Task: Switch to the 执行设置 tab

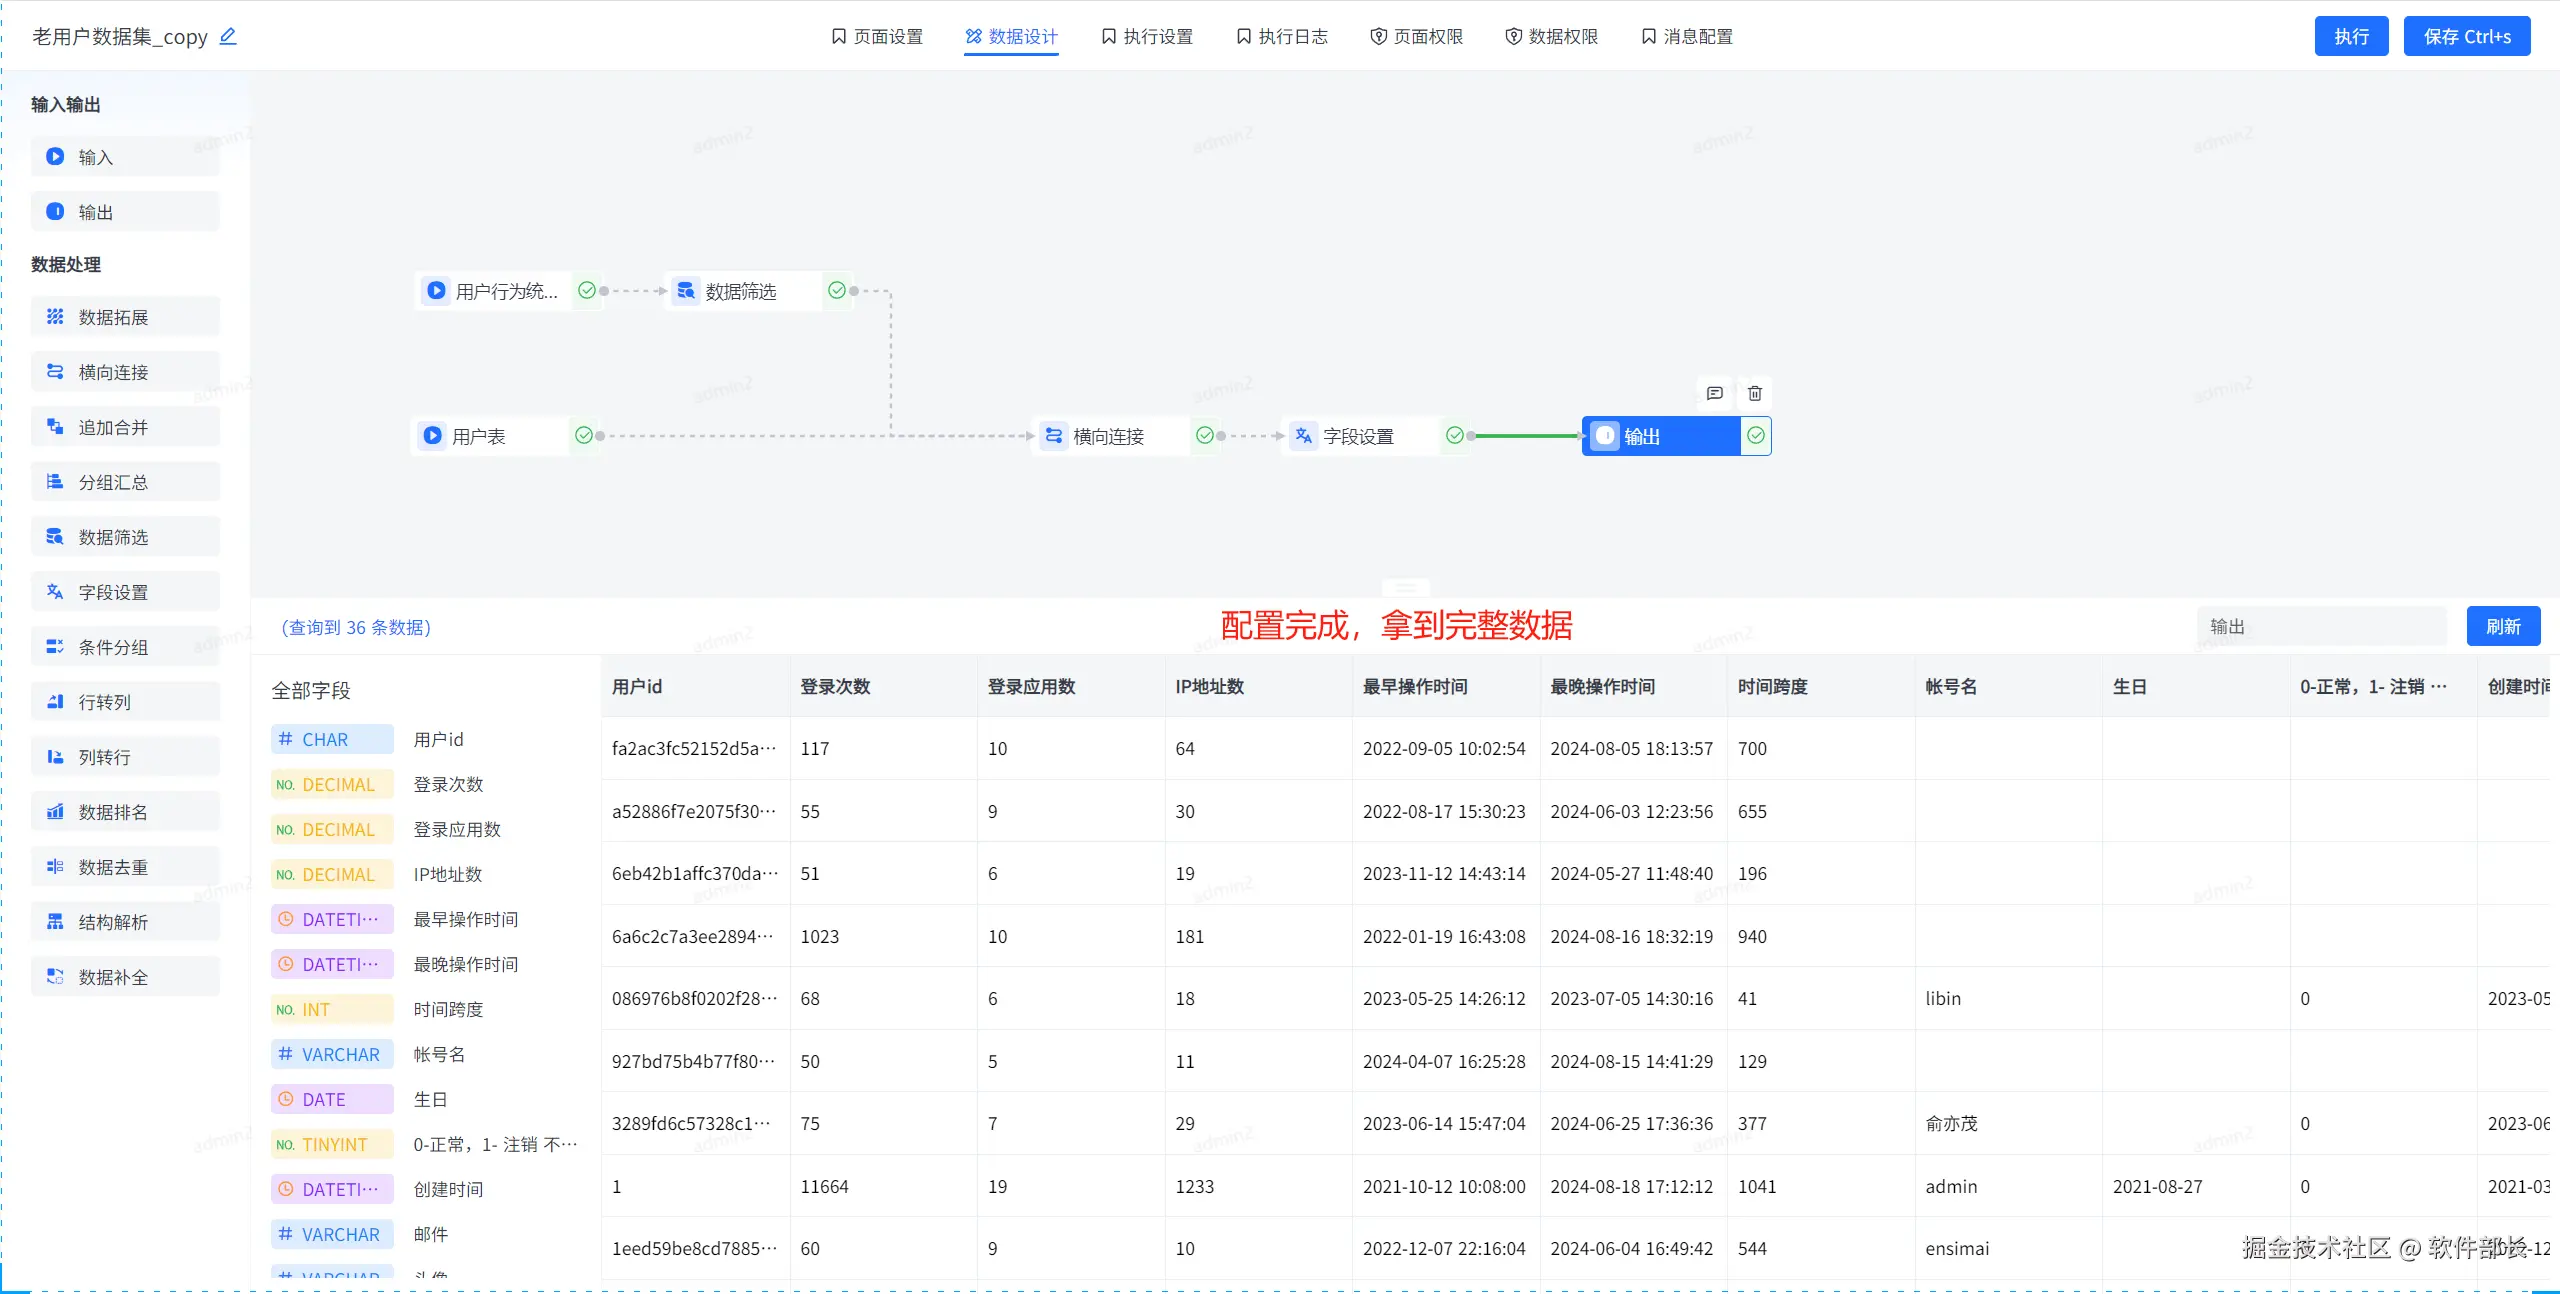Action: click(x=1147, y=37)
